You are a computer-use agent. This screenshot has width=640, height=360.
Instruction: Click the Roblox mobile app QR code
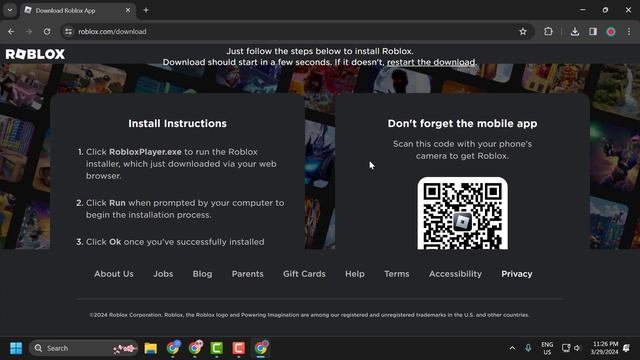(462, 213)
